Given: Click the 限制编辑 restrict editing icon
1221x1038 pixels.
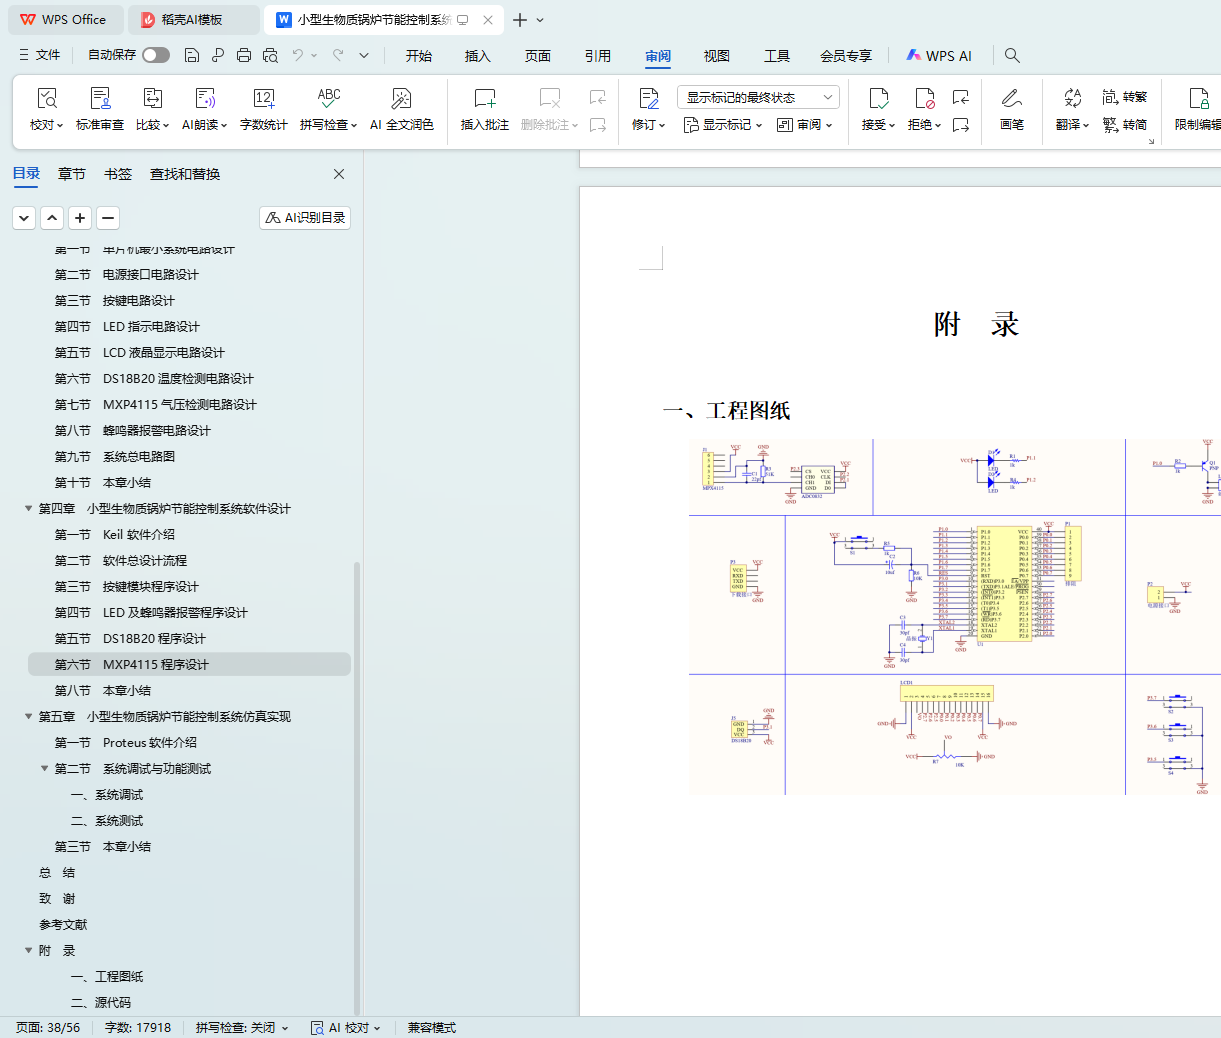Looking at the screenshot, I should [1198, 99].
